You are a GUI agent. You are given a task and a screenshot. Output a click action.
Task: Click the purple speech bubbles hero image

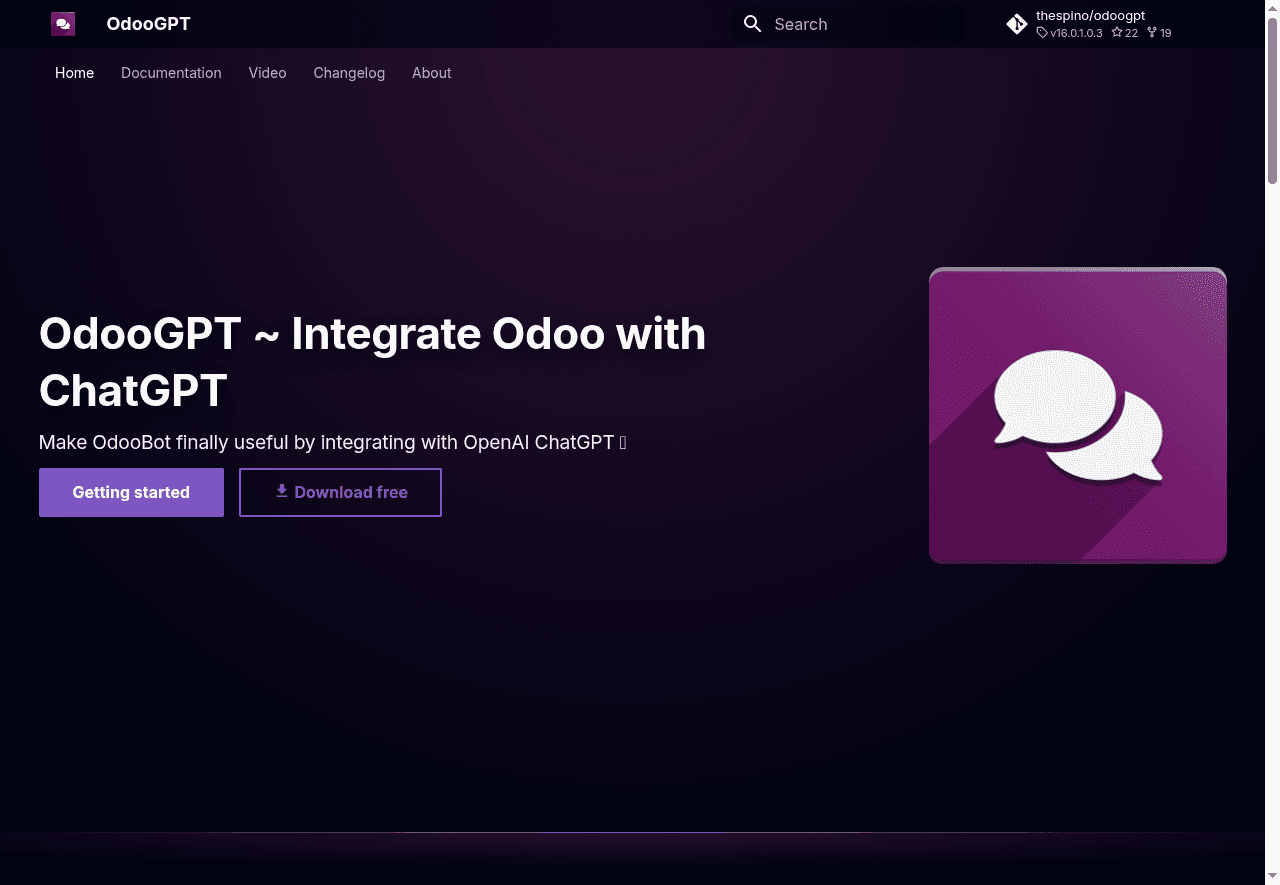click(1077, 415)
